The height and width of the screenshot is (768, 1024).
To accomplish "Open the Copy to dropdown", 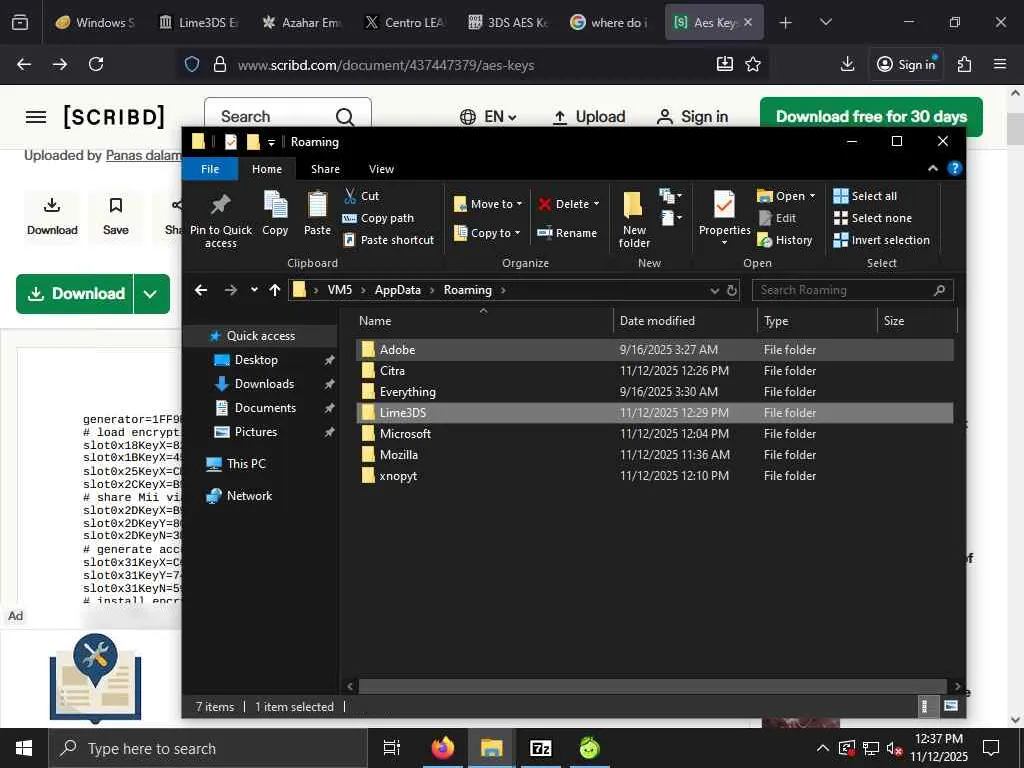I will tap(487, 232).
